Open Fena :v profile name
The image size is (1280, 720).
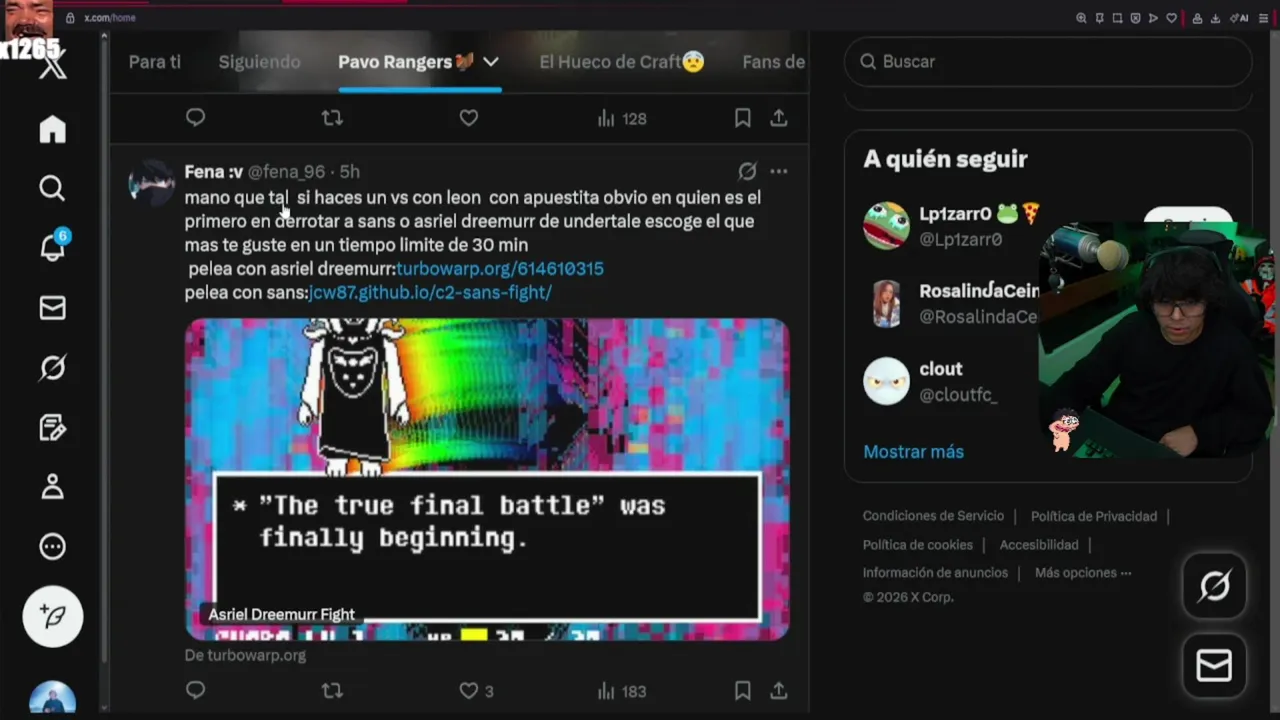[x=214, y=172]
